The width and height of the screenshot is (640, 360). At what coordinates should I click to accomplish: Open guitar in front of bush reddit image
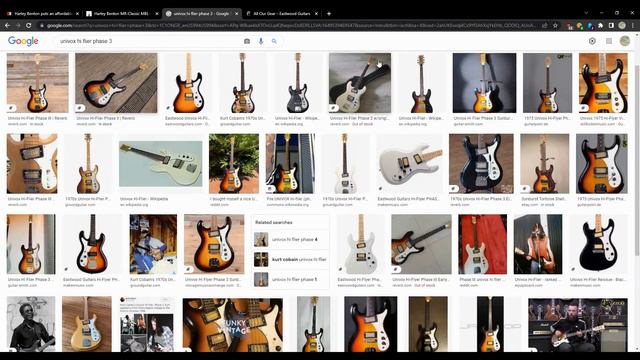234,164
